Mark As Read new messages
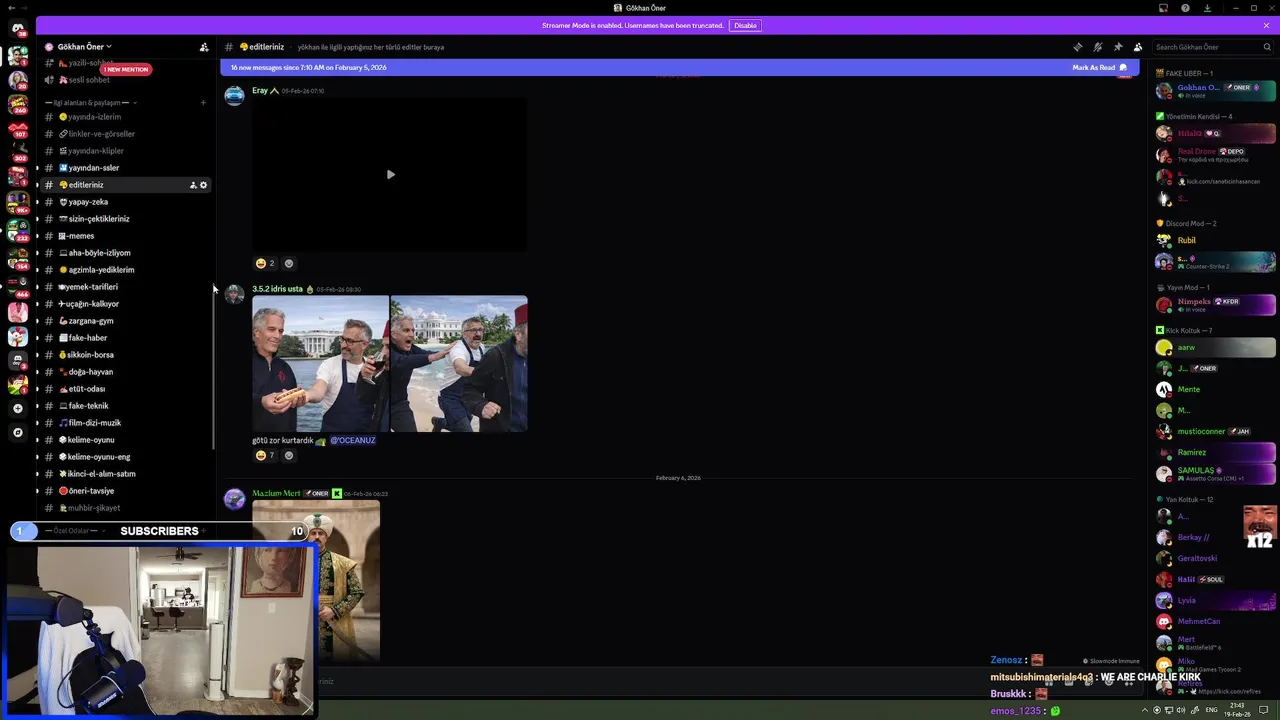 (1099, 67)
